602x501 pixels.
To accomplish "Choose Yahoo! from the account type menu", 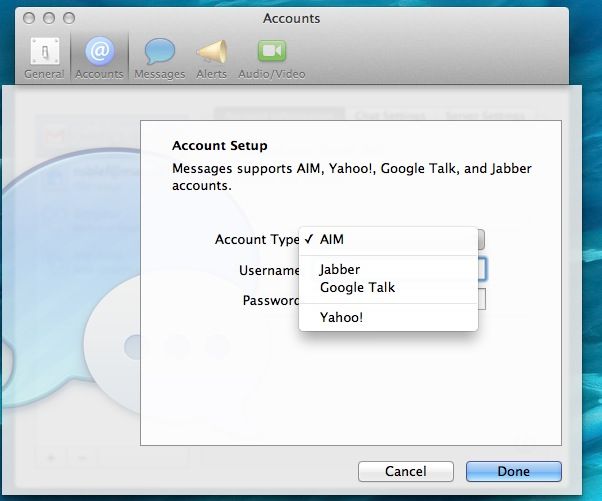I will click(x=388, y=317).
